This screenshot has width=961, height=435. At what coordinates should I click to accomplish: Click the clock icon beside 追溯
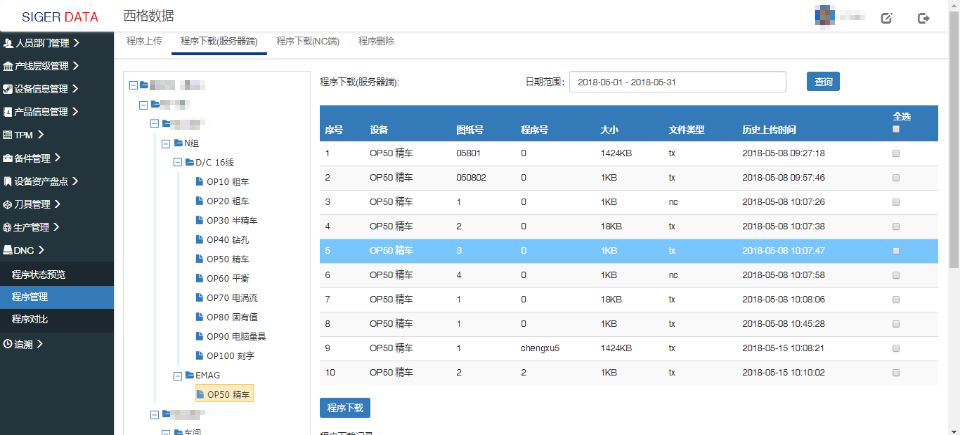(7, 344)
